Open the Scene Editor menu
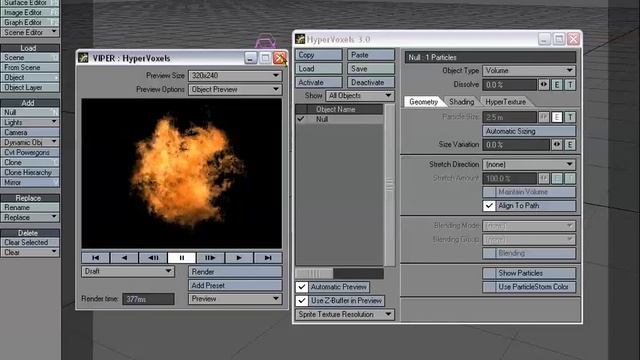 click(x=30, y=32)
